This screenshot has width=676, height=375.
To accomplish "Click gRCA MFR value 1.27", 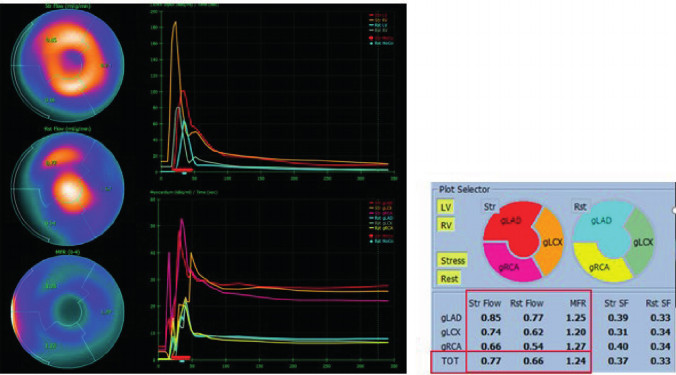I will 576,347.
